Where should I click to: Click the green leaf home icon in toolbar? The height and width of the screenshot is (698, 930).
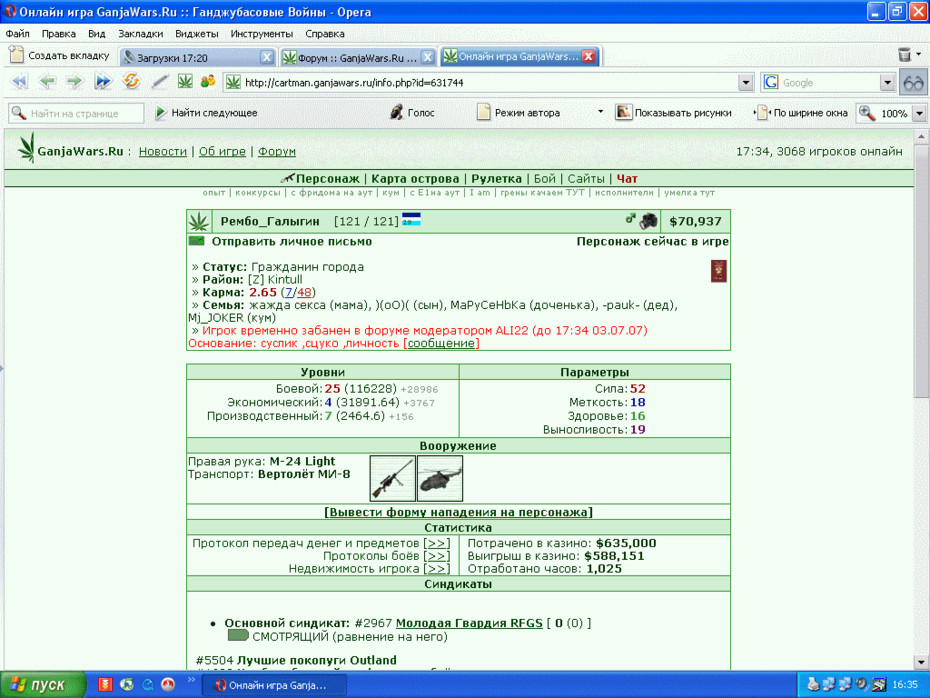pos(186,81)
